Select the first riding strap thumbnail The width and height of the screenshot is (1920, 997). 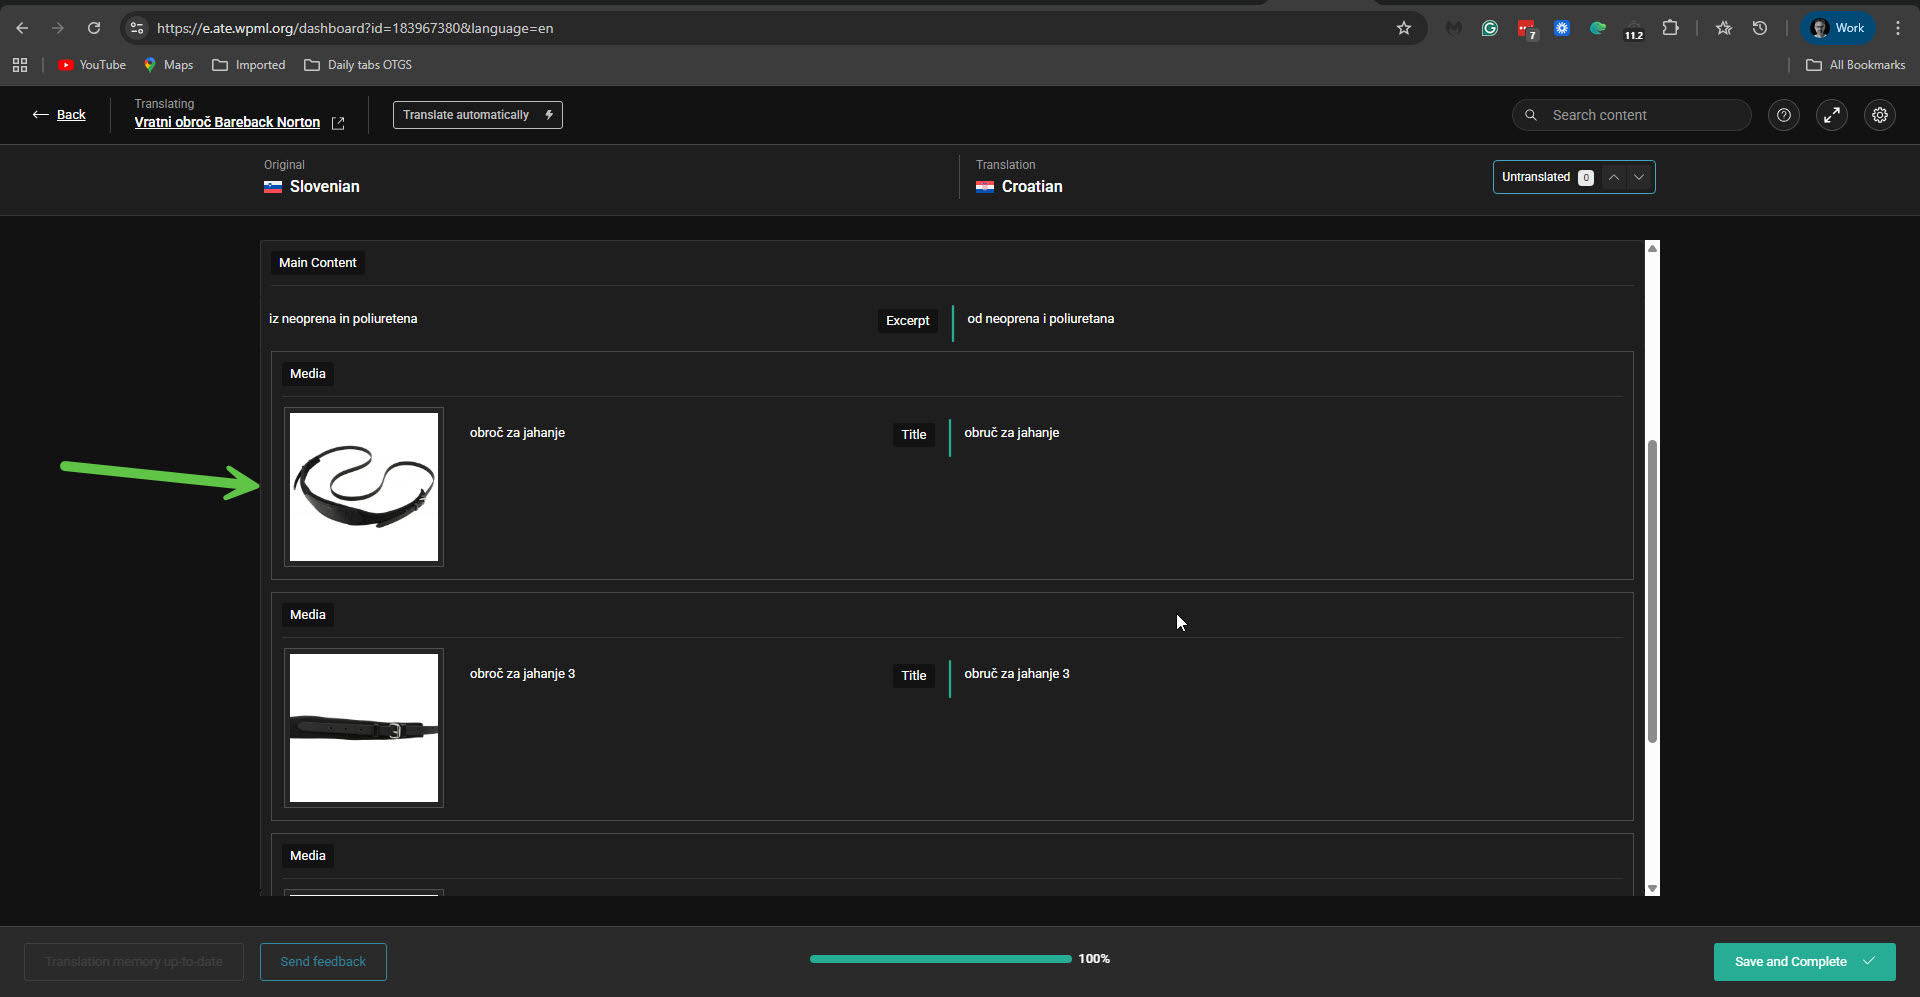364,487
